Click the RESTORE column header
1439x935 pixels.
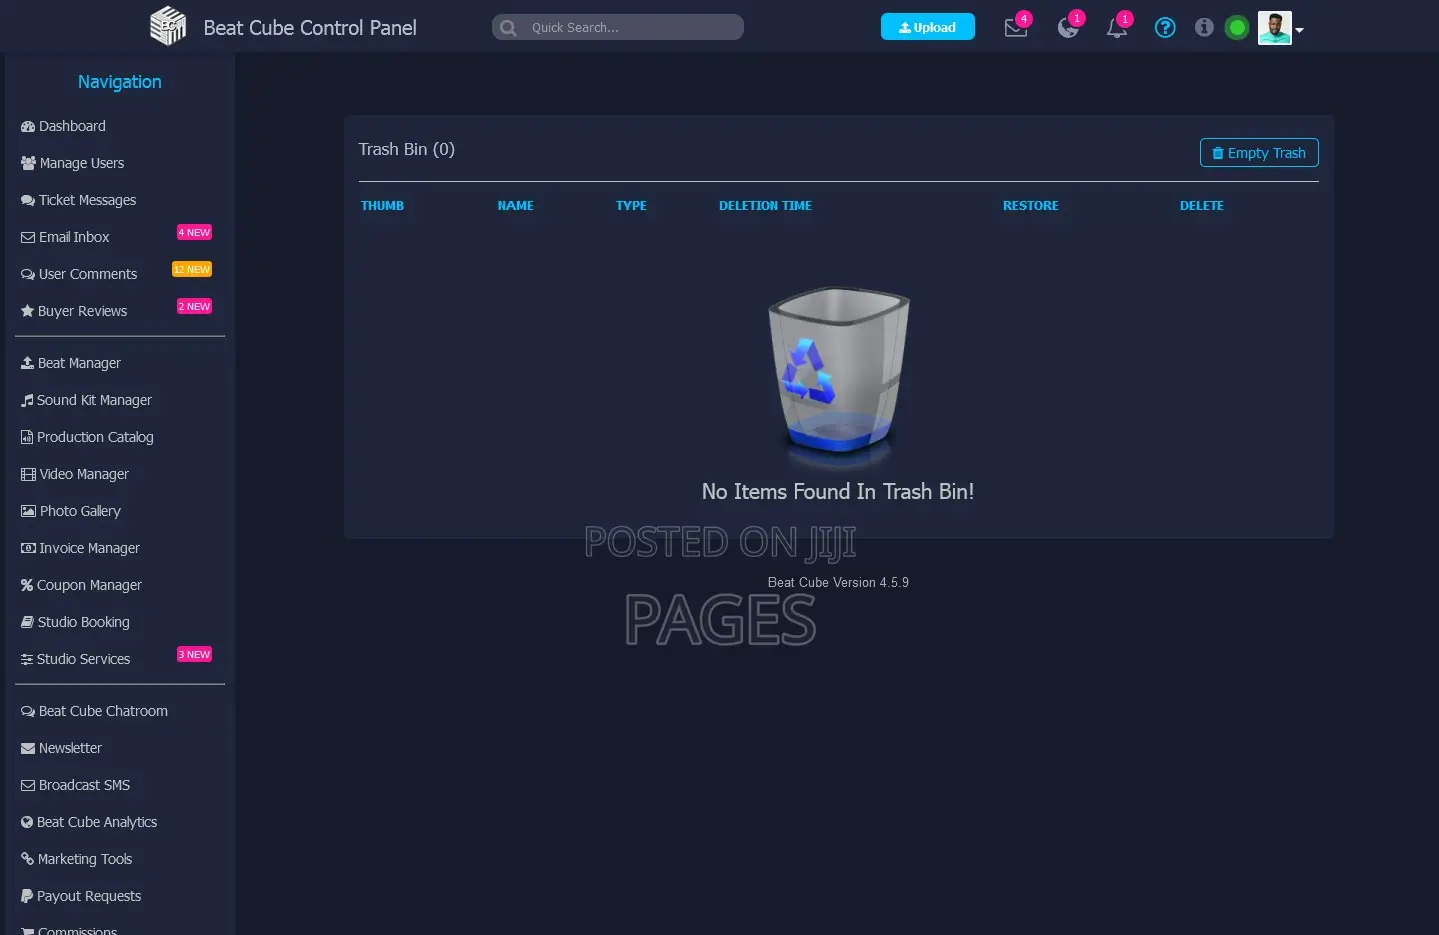point(1030,206)
